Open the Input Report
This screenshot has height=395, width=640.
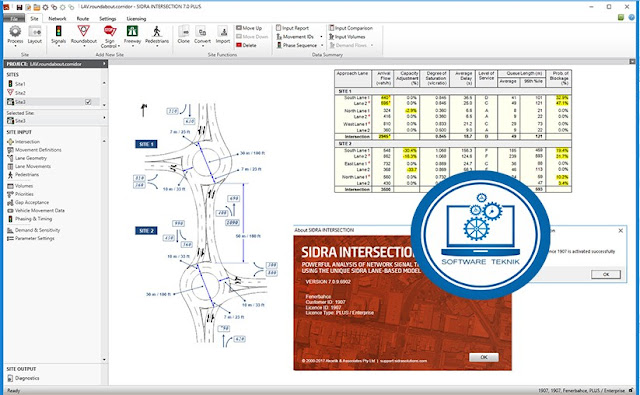coord(293,28)
